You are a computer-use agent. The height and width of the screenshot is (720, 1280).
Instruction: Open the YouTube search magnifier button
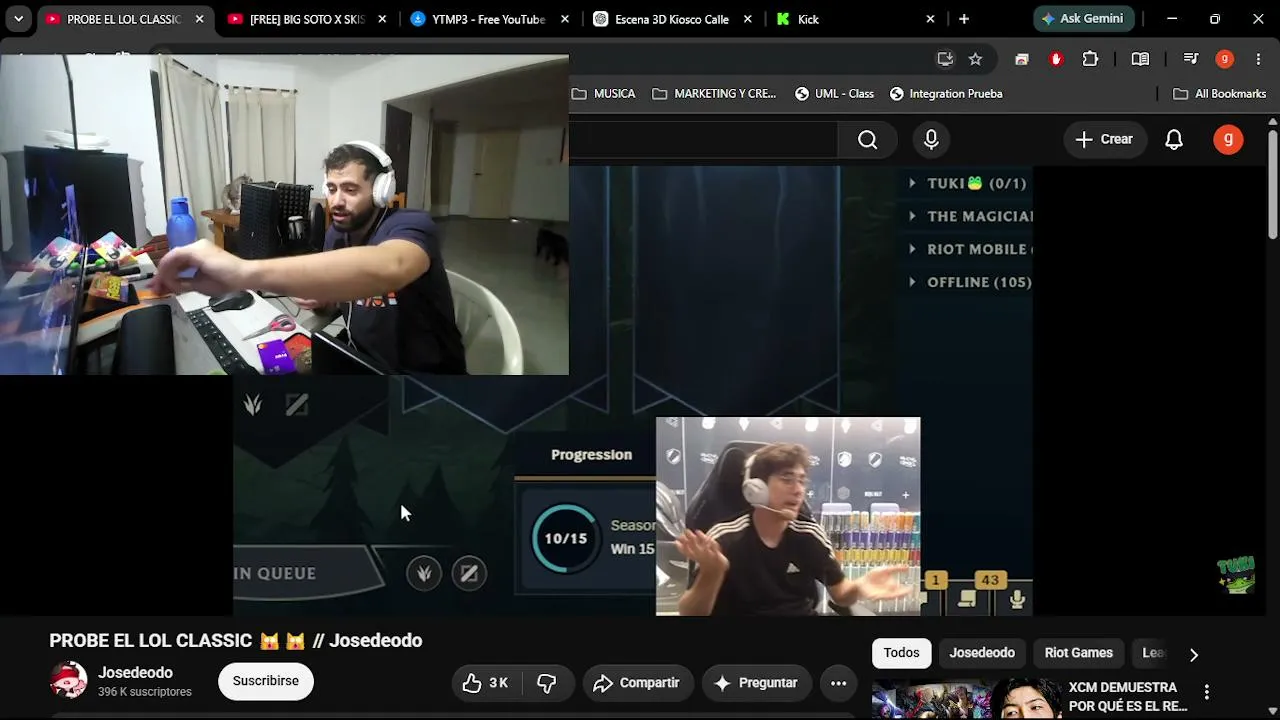[x=867, y=140]
